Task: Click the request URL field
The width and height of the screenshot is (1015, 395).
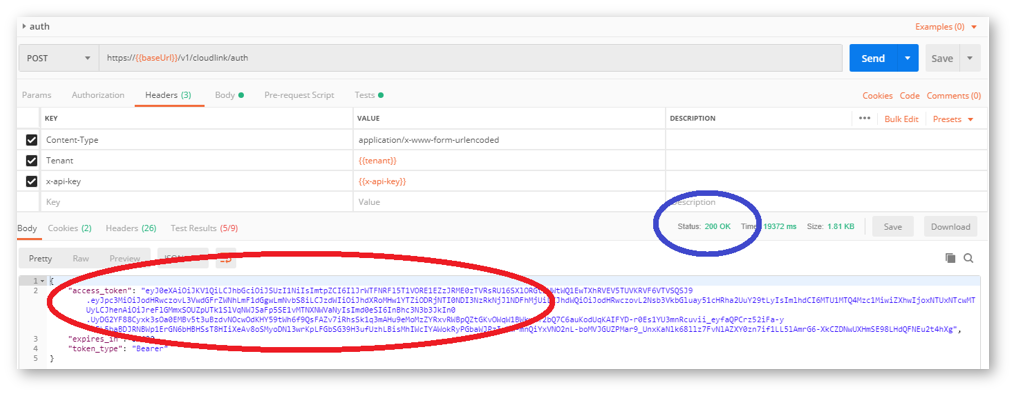Action: coord(471,58)
